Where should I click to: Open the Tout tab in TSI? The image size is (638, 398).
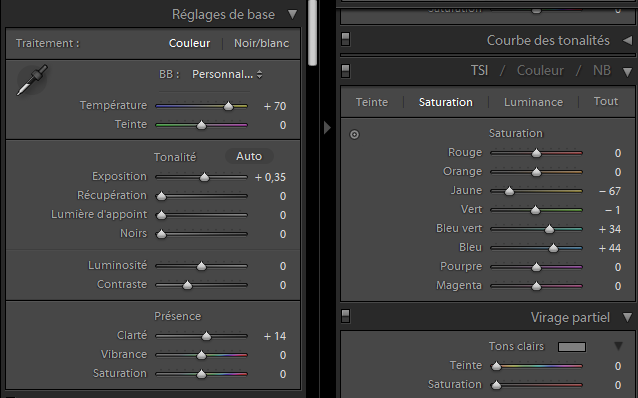605,101
